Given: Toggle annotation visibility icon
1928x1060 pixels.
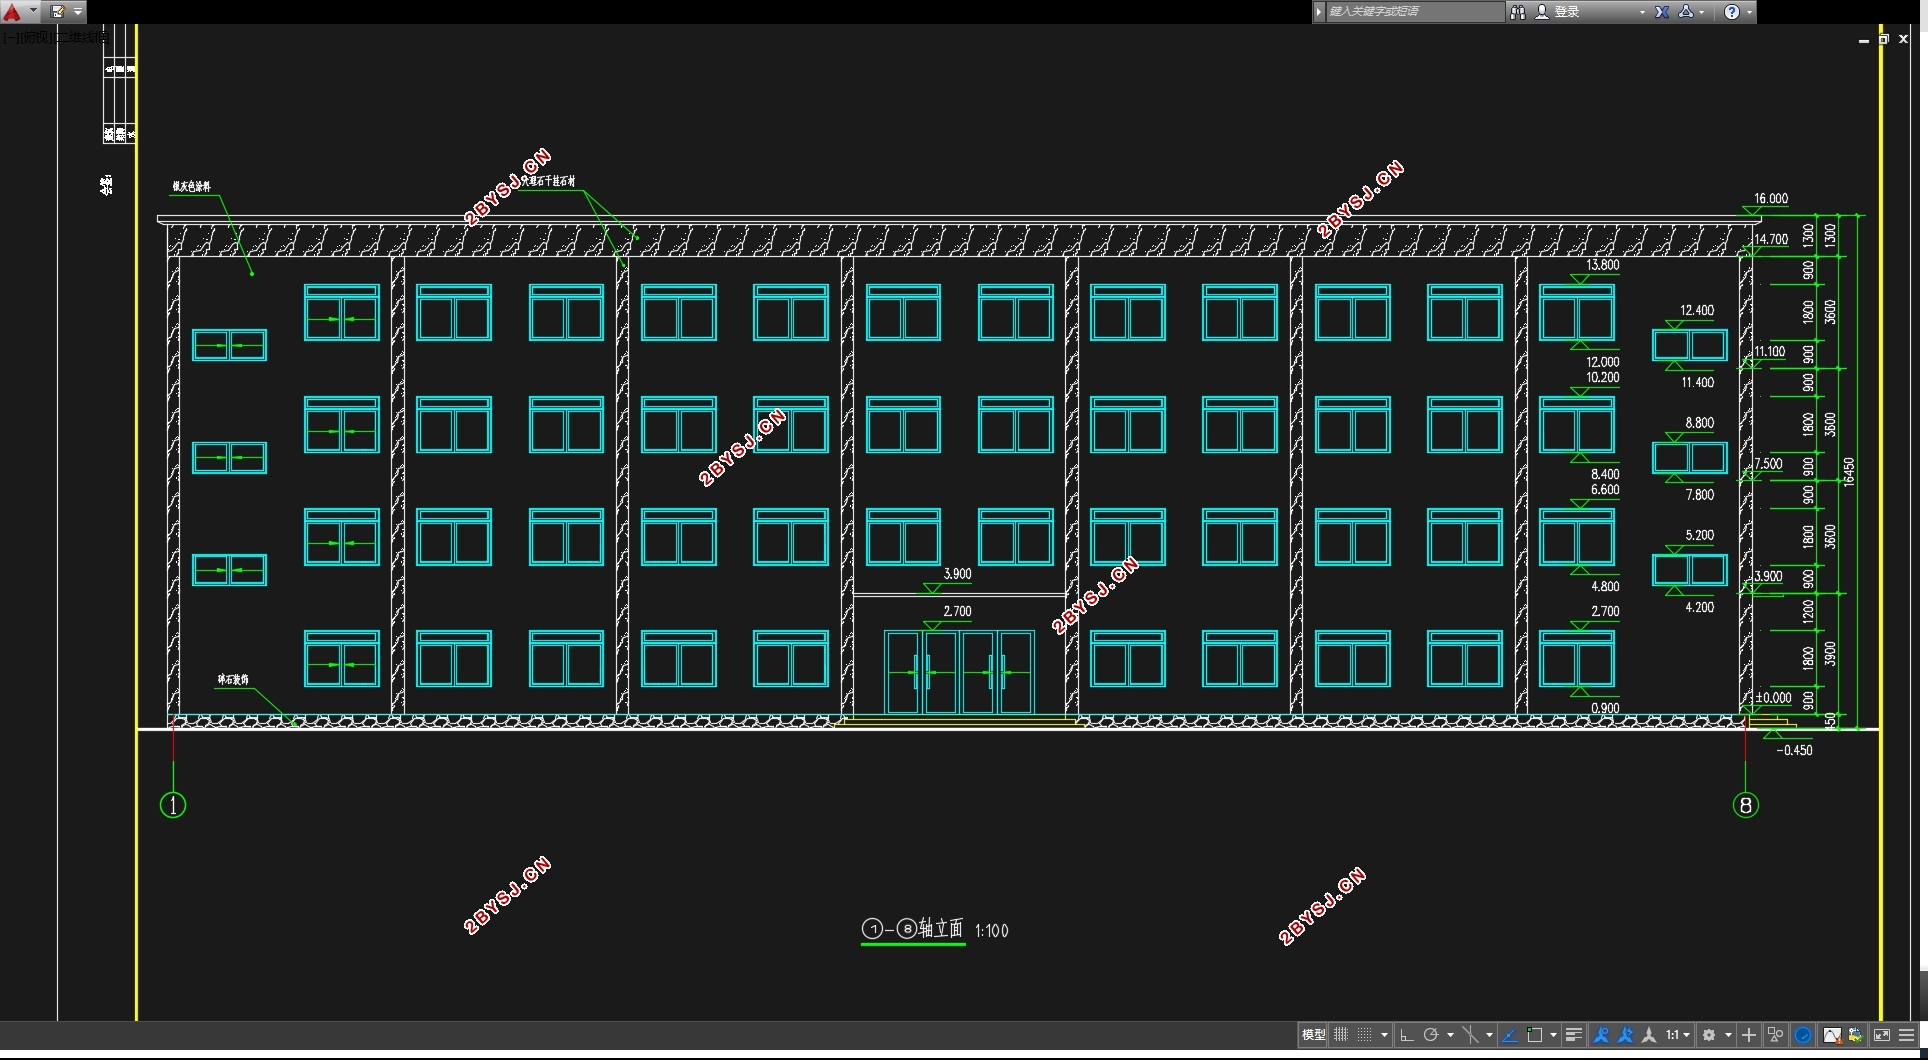Looking at the screenshot, I should click(x=1601, y=1035).
